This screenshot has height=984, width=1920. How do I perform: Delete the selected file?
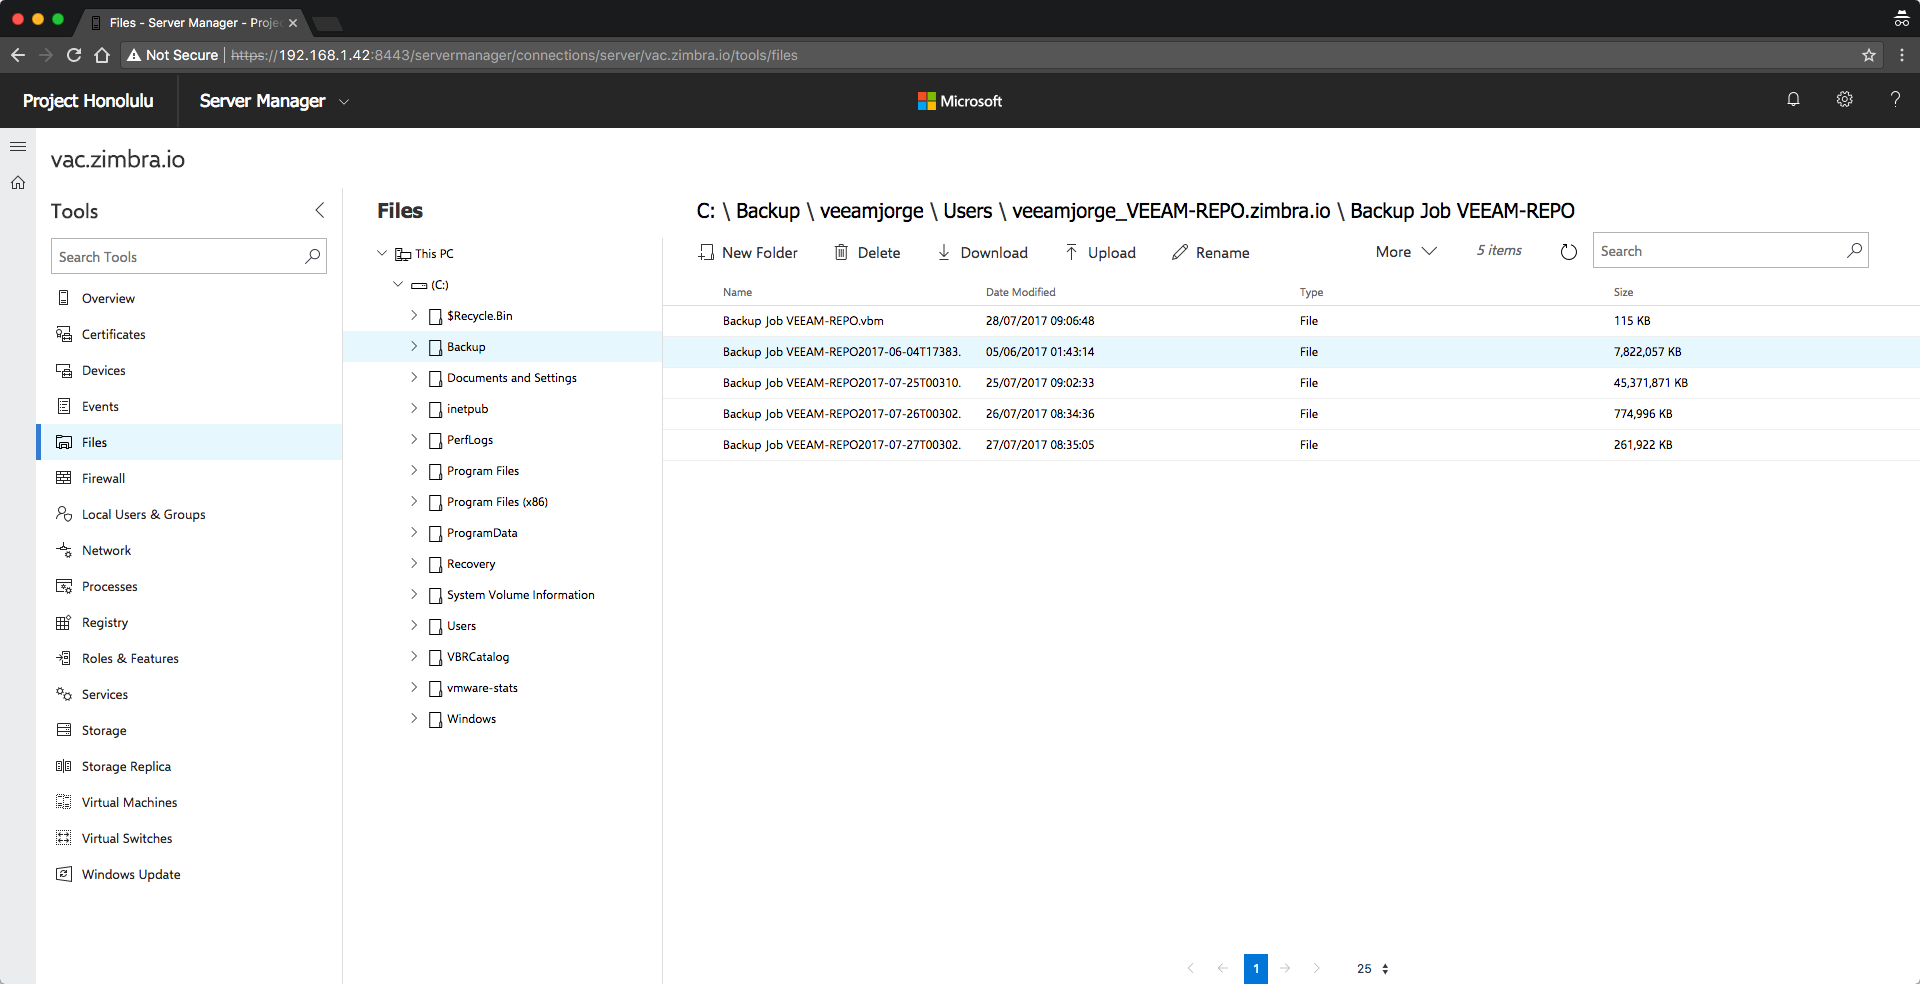(x=867, y=252)
